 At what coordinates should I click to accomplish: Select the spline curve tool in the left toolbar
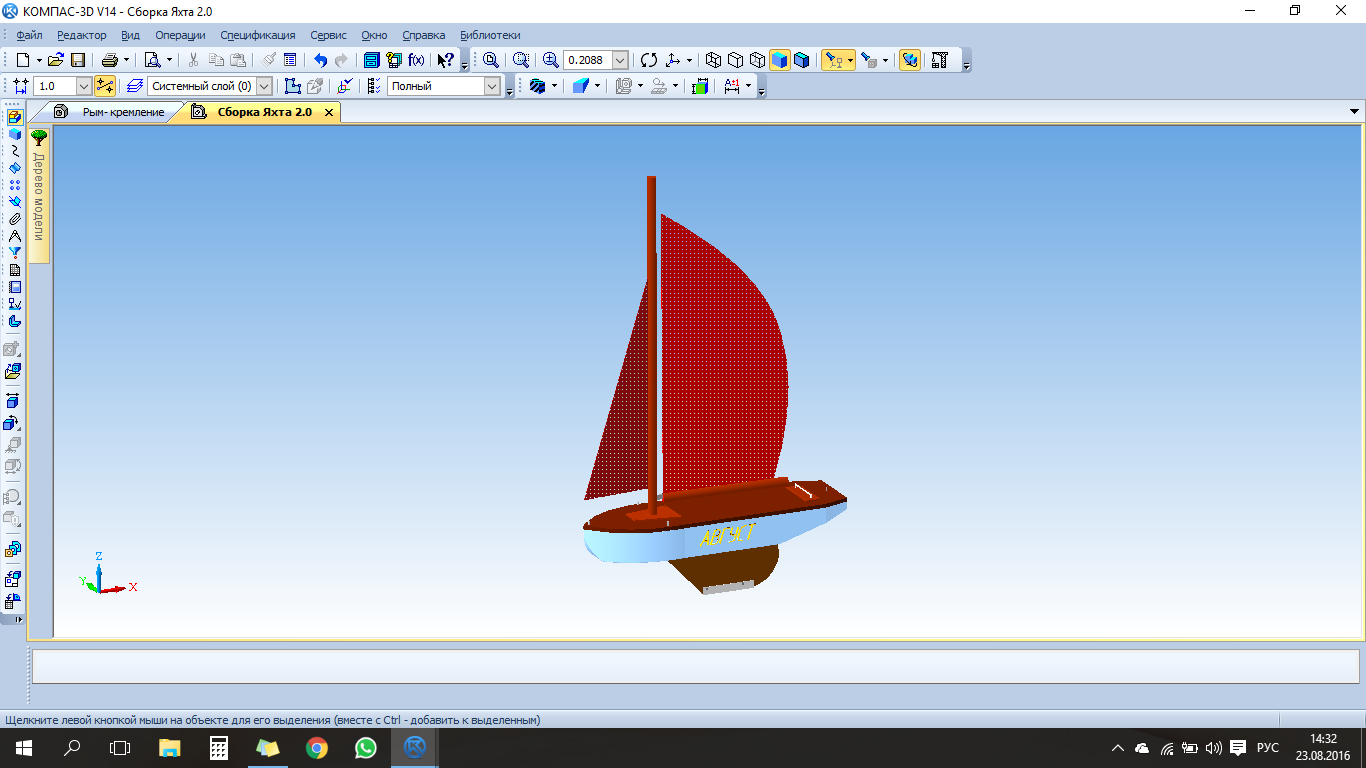tap(14, 150)
